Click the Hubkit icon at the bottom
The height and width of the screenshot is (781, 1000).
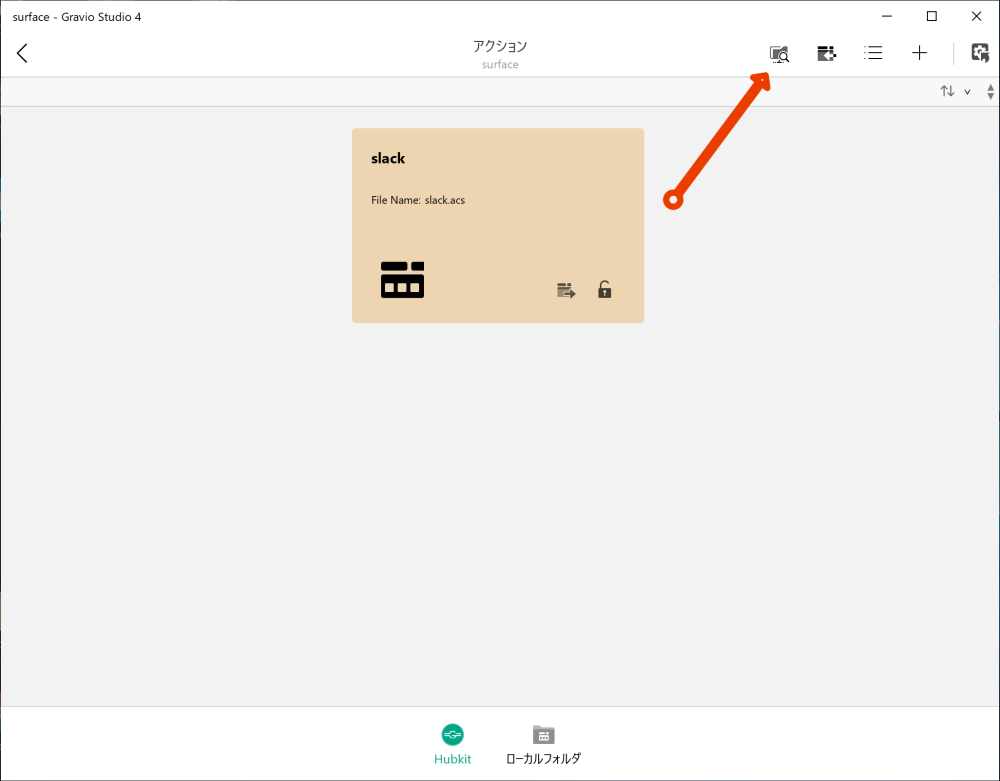[x=453, y=735]
